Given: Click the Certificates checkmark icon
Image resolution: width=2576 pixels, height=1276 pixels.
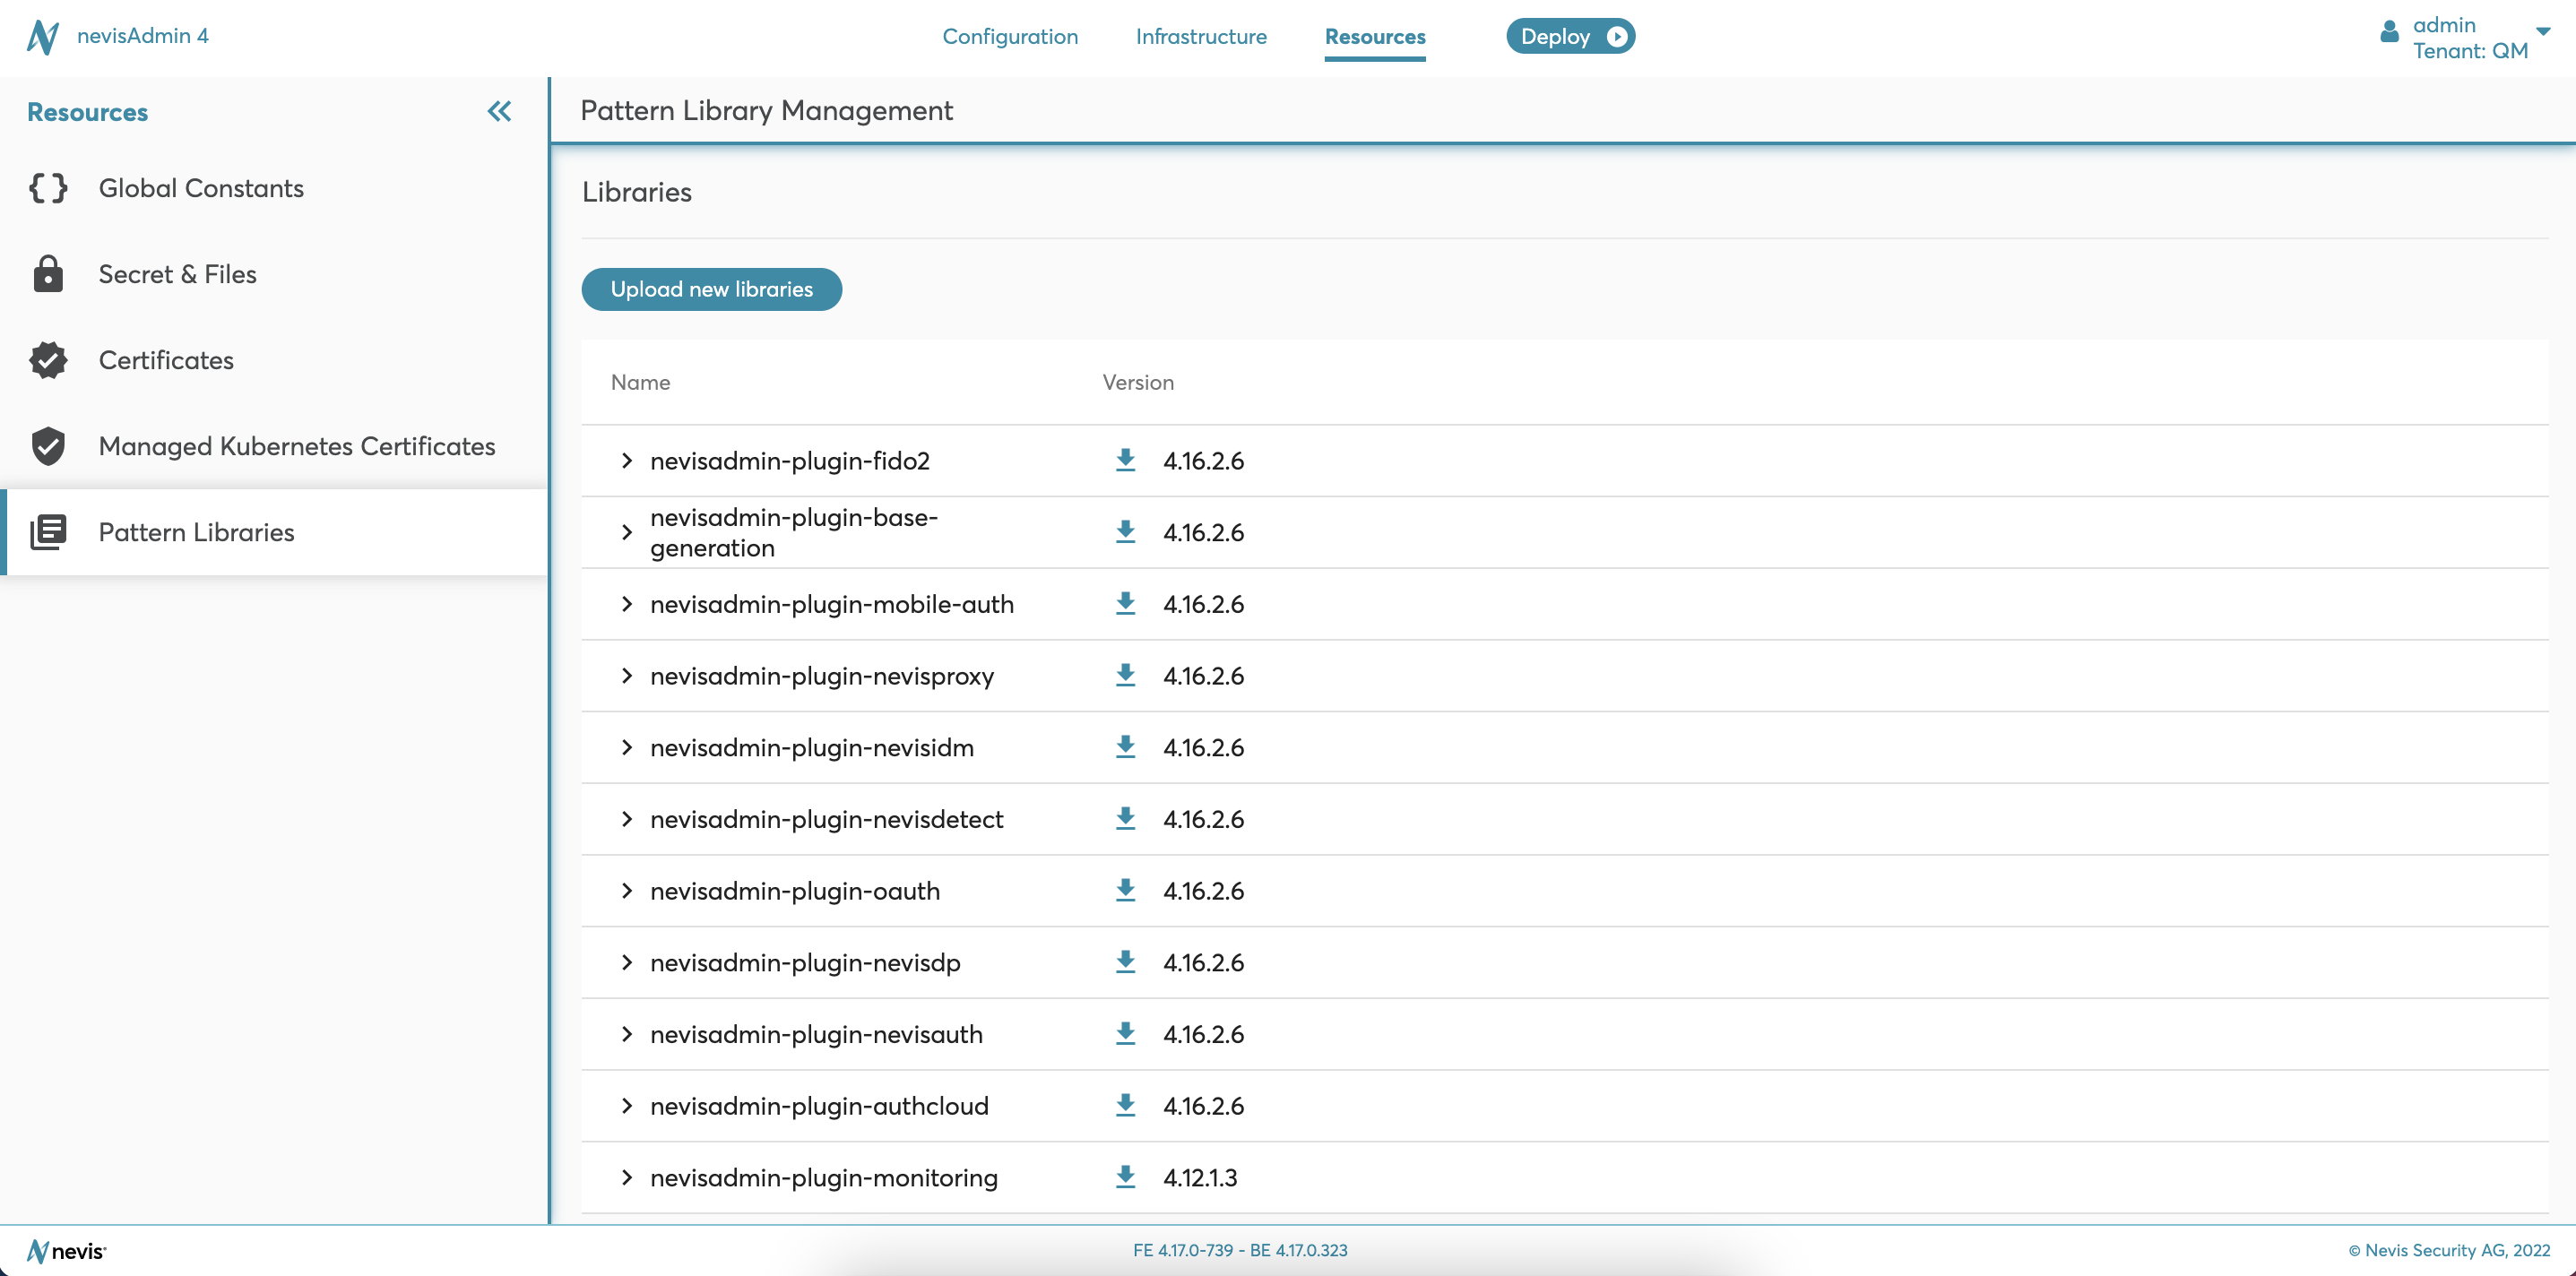Looking at the screenshot, I should pos(48,359).
